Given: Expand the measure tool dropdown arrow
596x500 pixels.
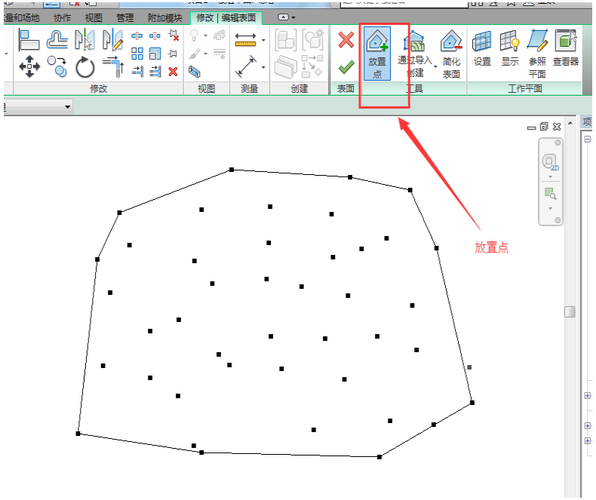Looking at the screenshot, I should pyautogui.click(x=263, y=40).
